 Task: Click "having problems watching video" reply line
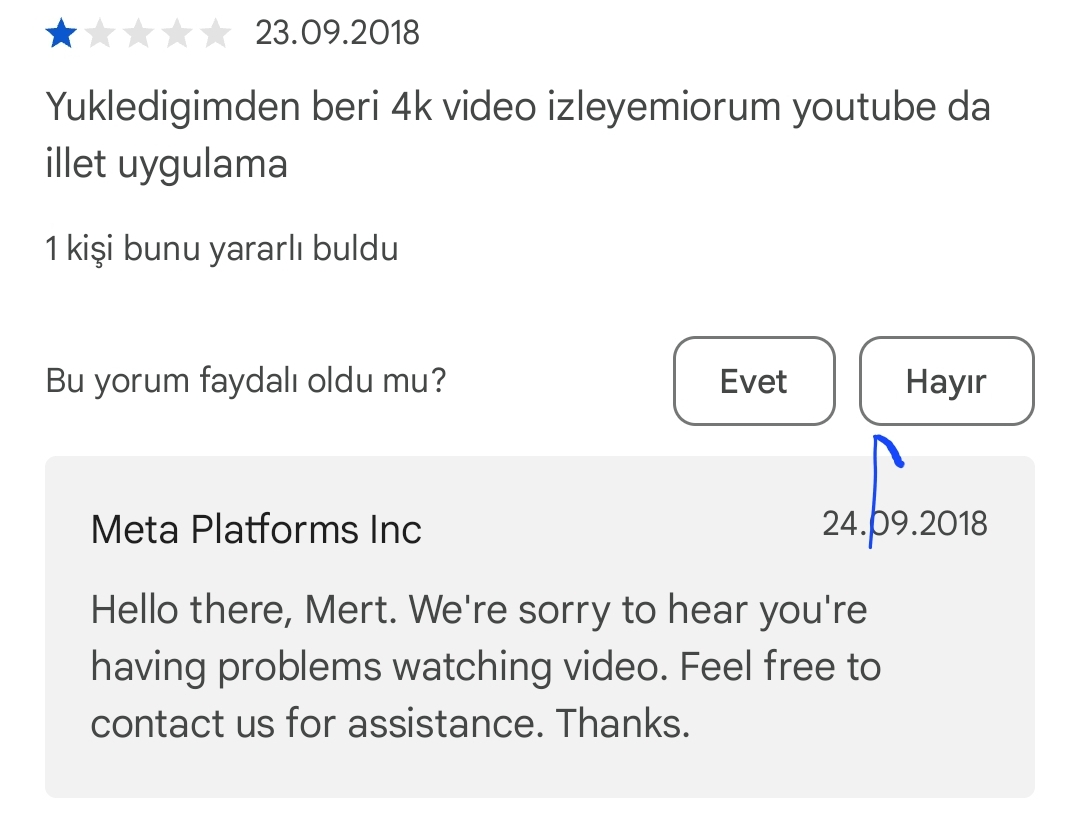point(485,666)
